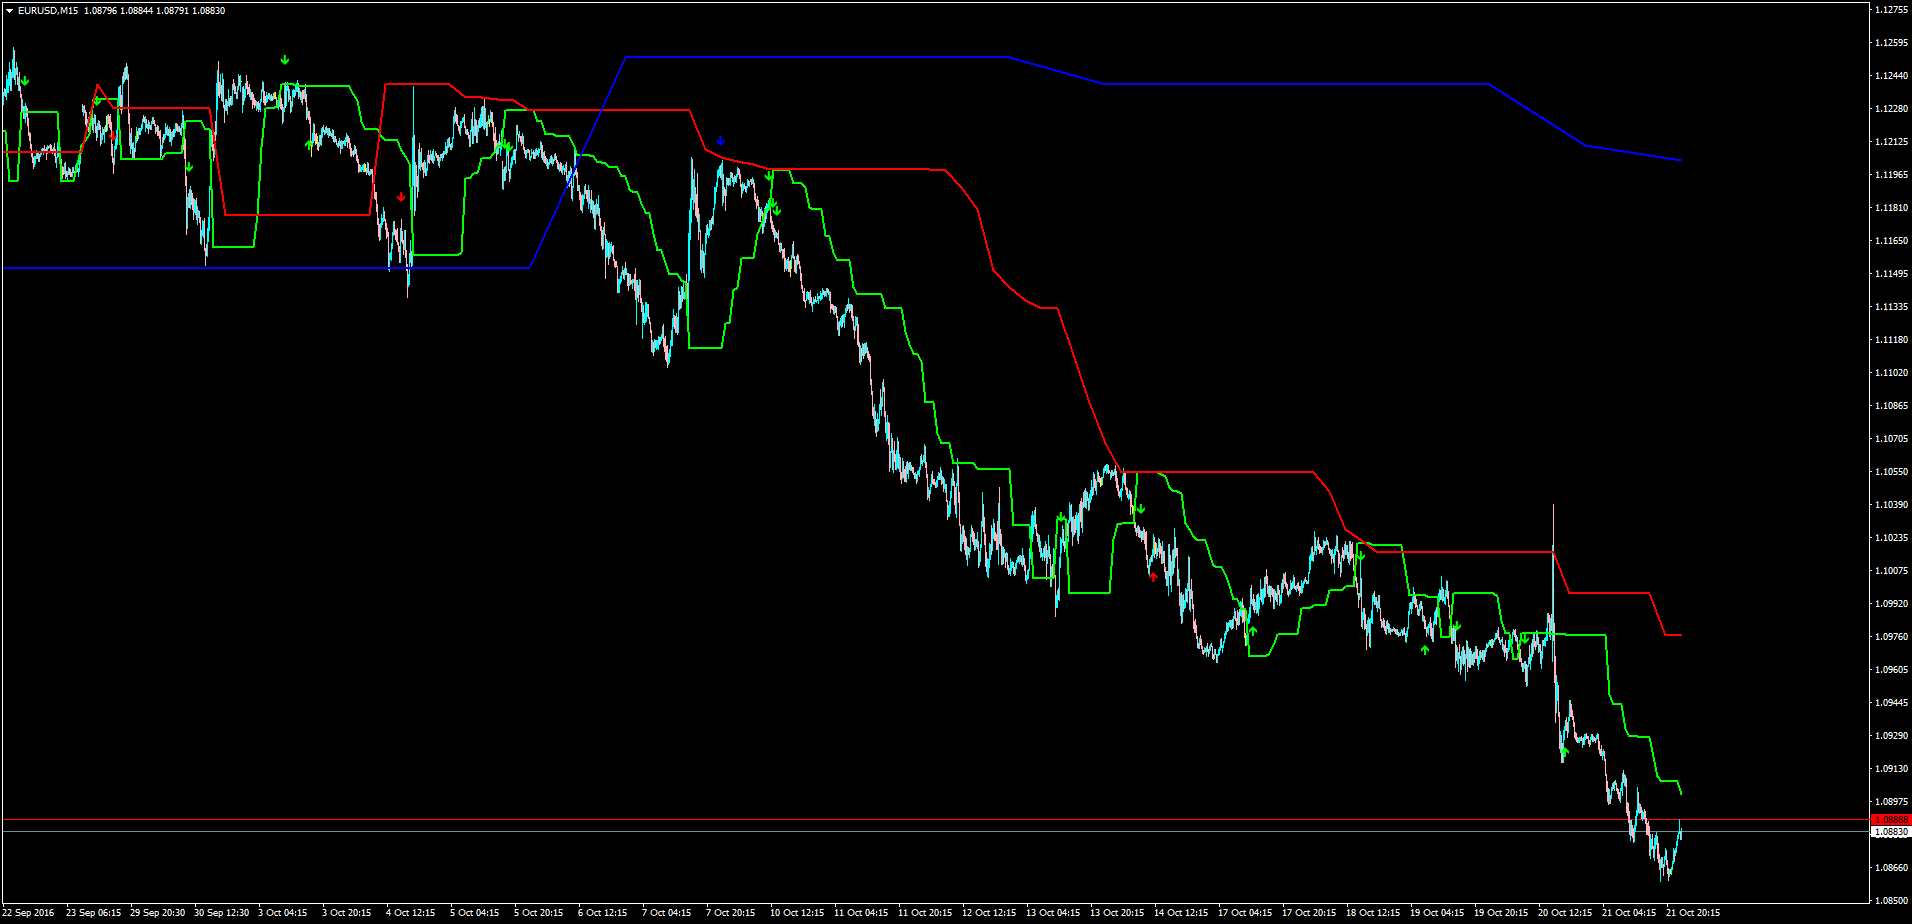The image size is (1912, 924).
Task: Click the 22 Sep 2016 date label
Action: pos(29,913)
